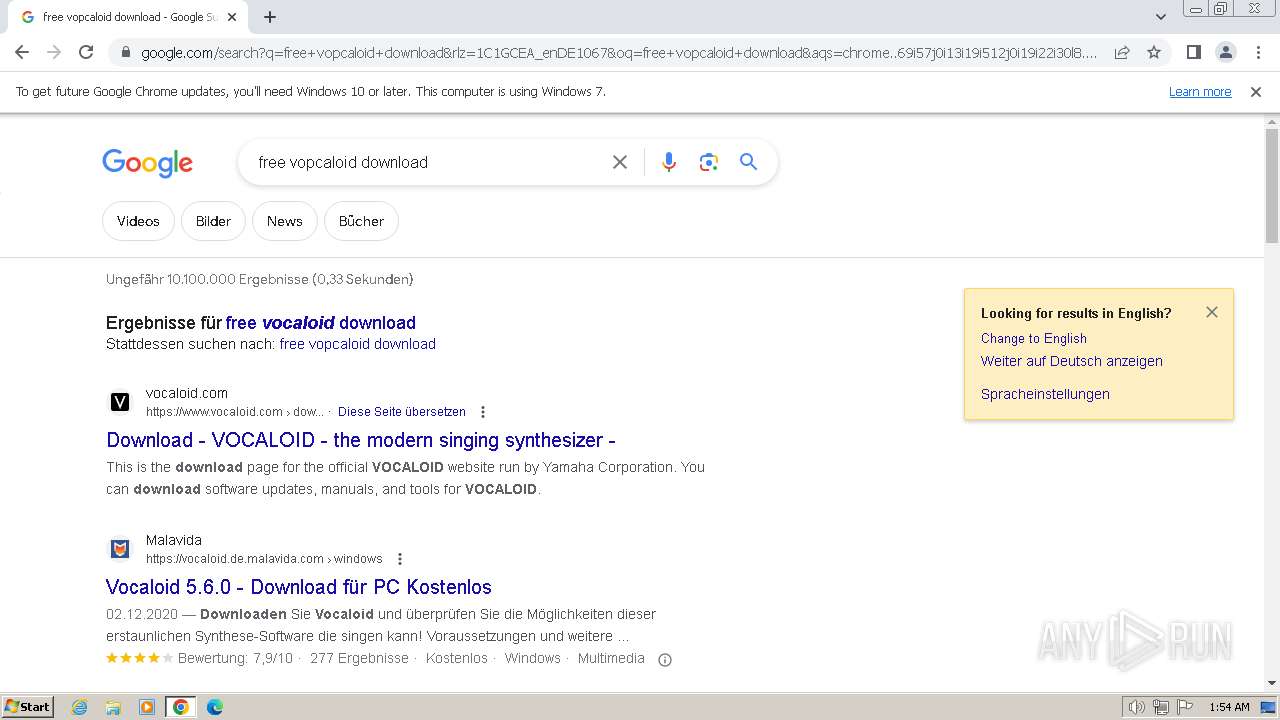Click the 'Ungefähr 10.100.000 Ergebnisse' count text
1280x720 pixels.
point(260,280)
